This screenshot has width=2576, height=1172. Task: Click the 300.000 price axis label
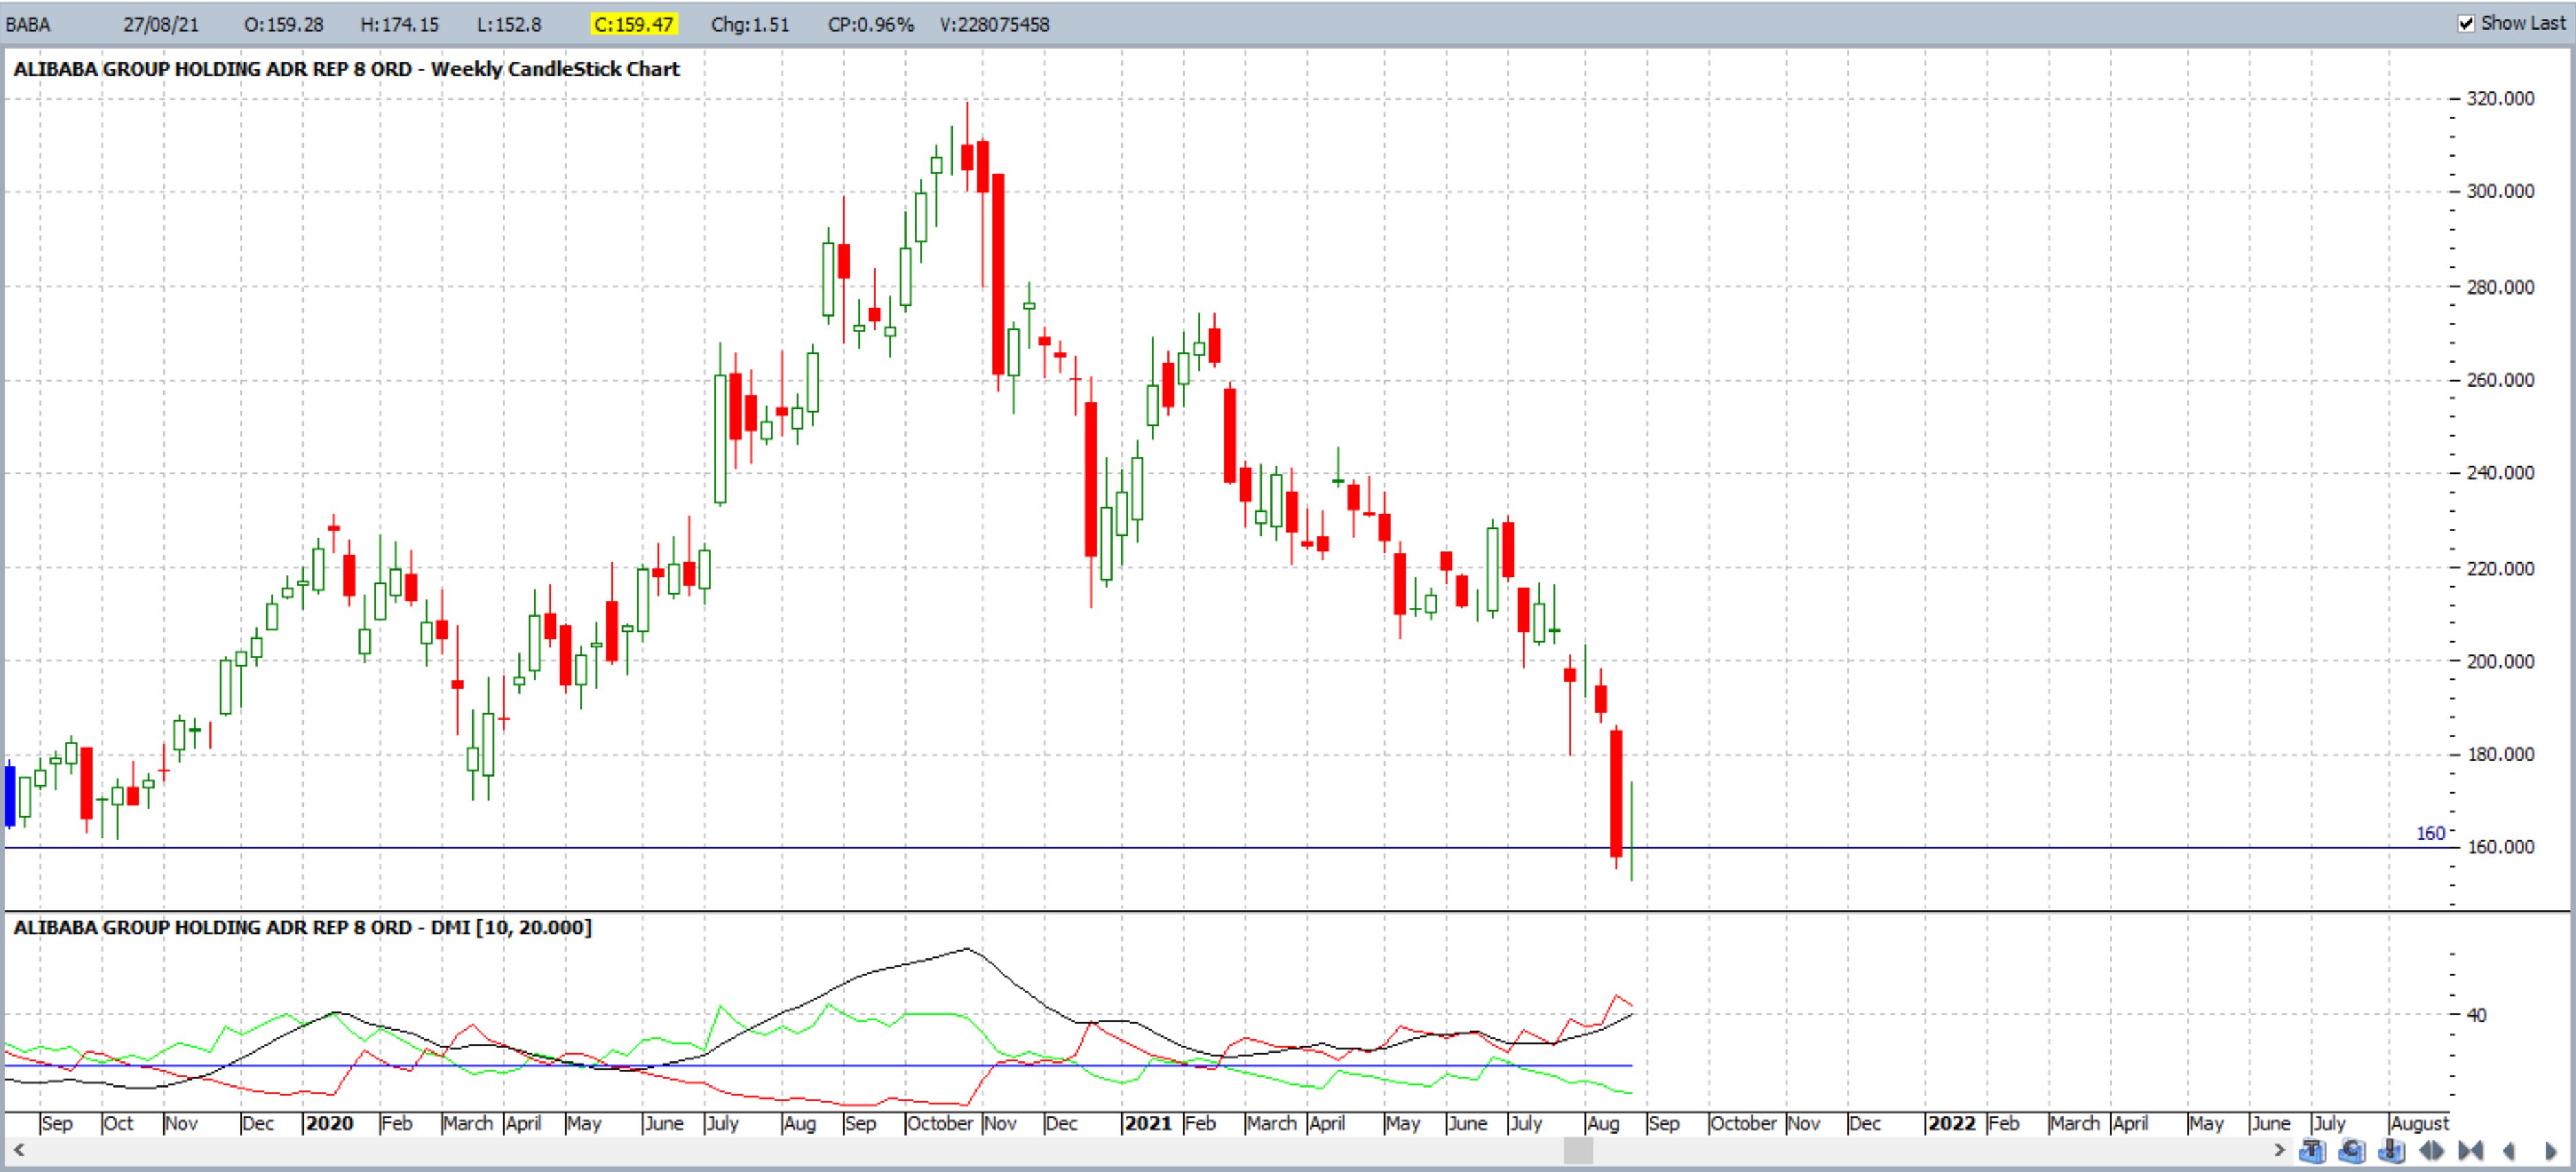2500,191
